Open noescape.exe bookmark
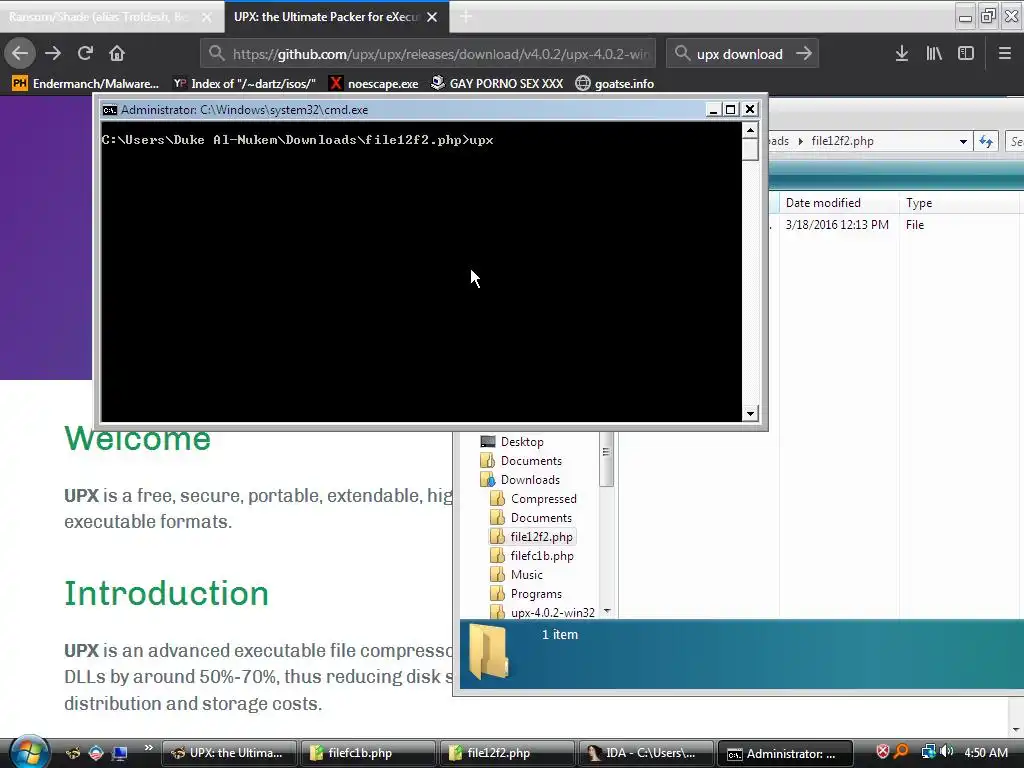Viewport: 1024px width, 768px height. 374,84
